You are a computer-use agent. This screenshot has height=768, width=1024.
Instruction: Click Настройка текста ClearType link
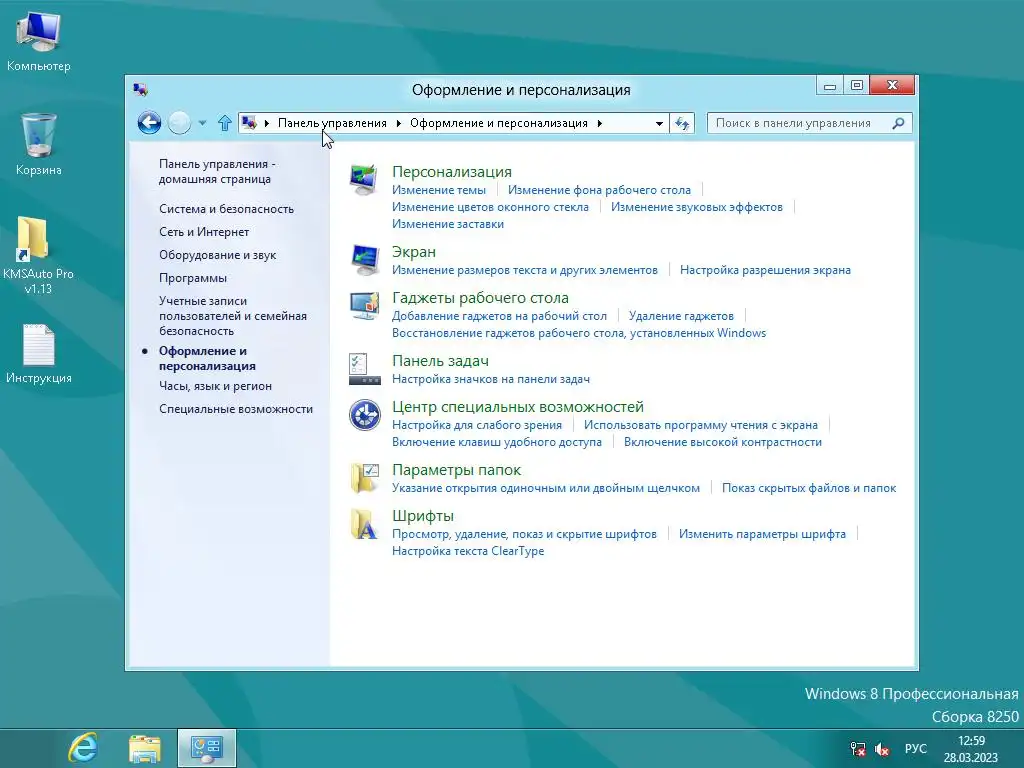468,551
